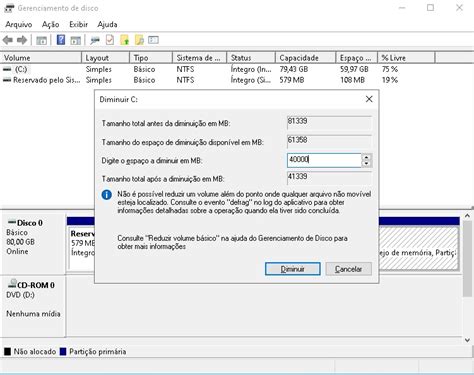Open the Ação menu

click(50, 25)
